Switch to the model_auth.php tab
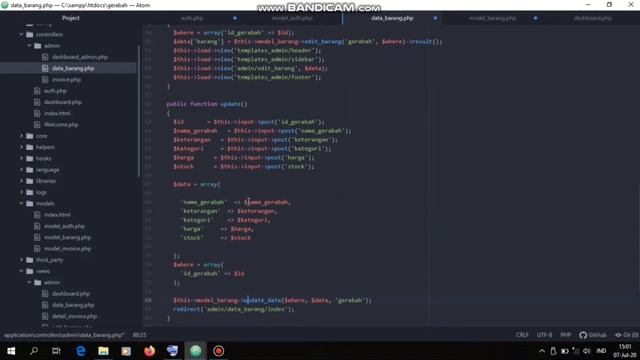The height and width of the screenshot is (360, 640). point(292,18)
